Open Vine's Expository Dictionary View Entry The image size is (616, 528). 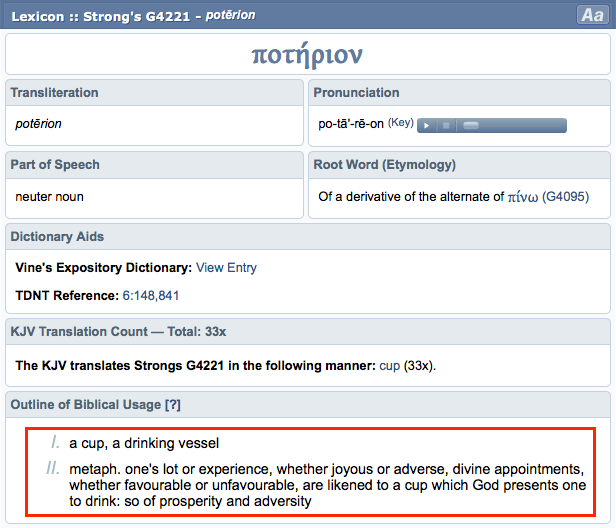[226, 268]
